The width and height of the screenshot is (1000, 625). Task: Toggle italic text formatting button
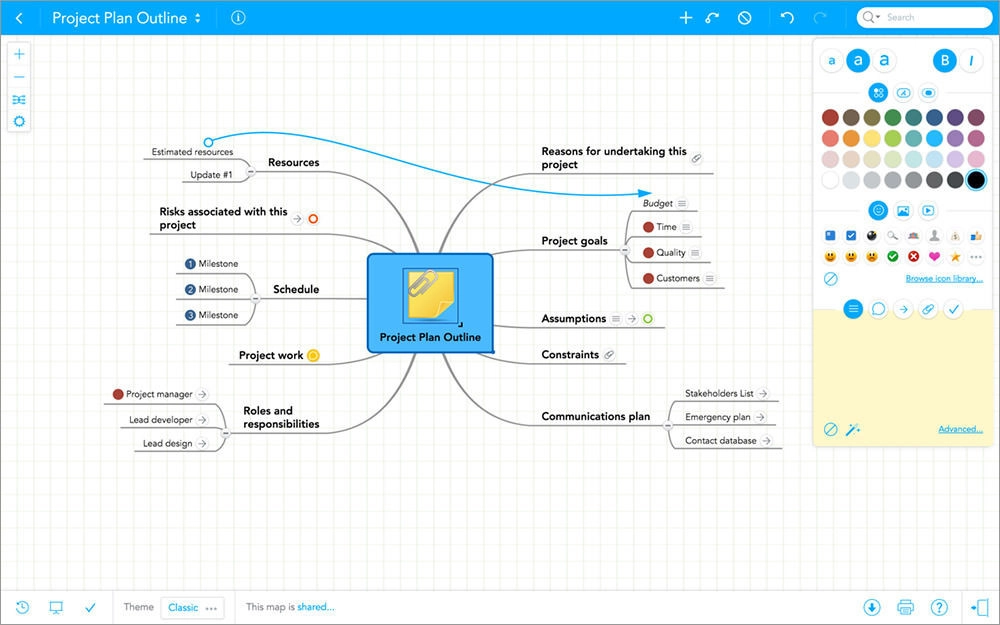tap(971, 61)
